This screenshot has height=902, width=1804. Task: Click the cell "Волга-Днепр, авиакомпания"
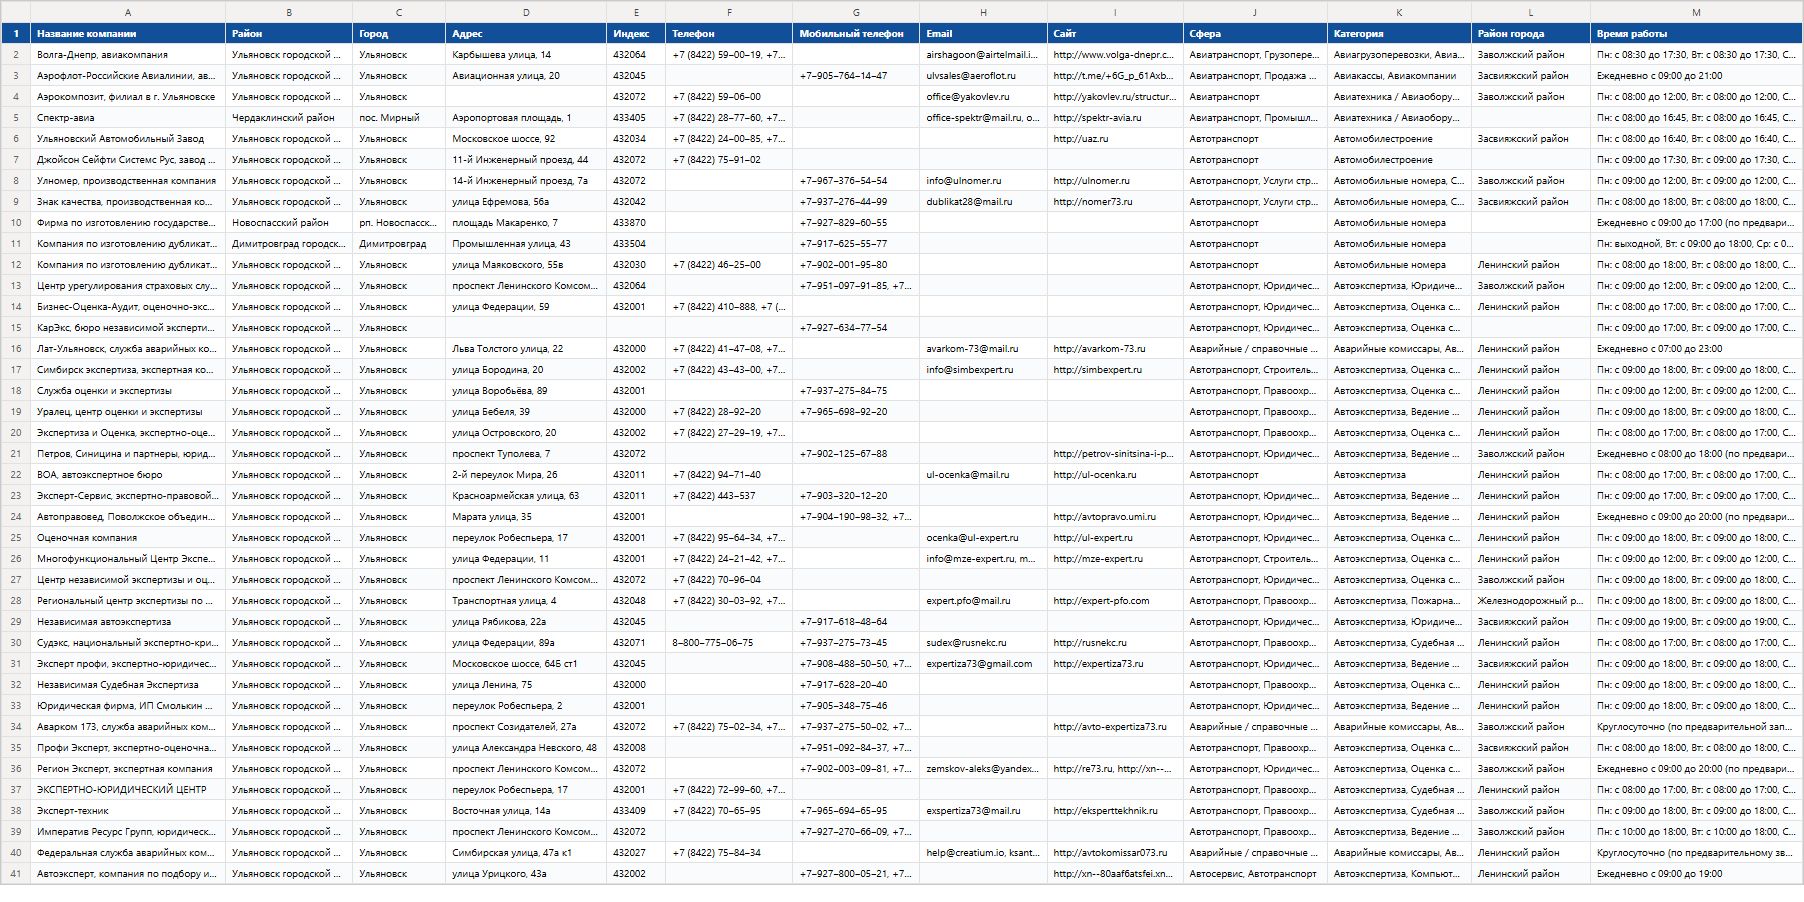(x=128, y=55)
